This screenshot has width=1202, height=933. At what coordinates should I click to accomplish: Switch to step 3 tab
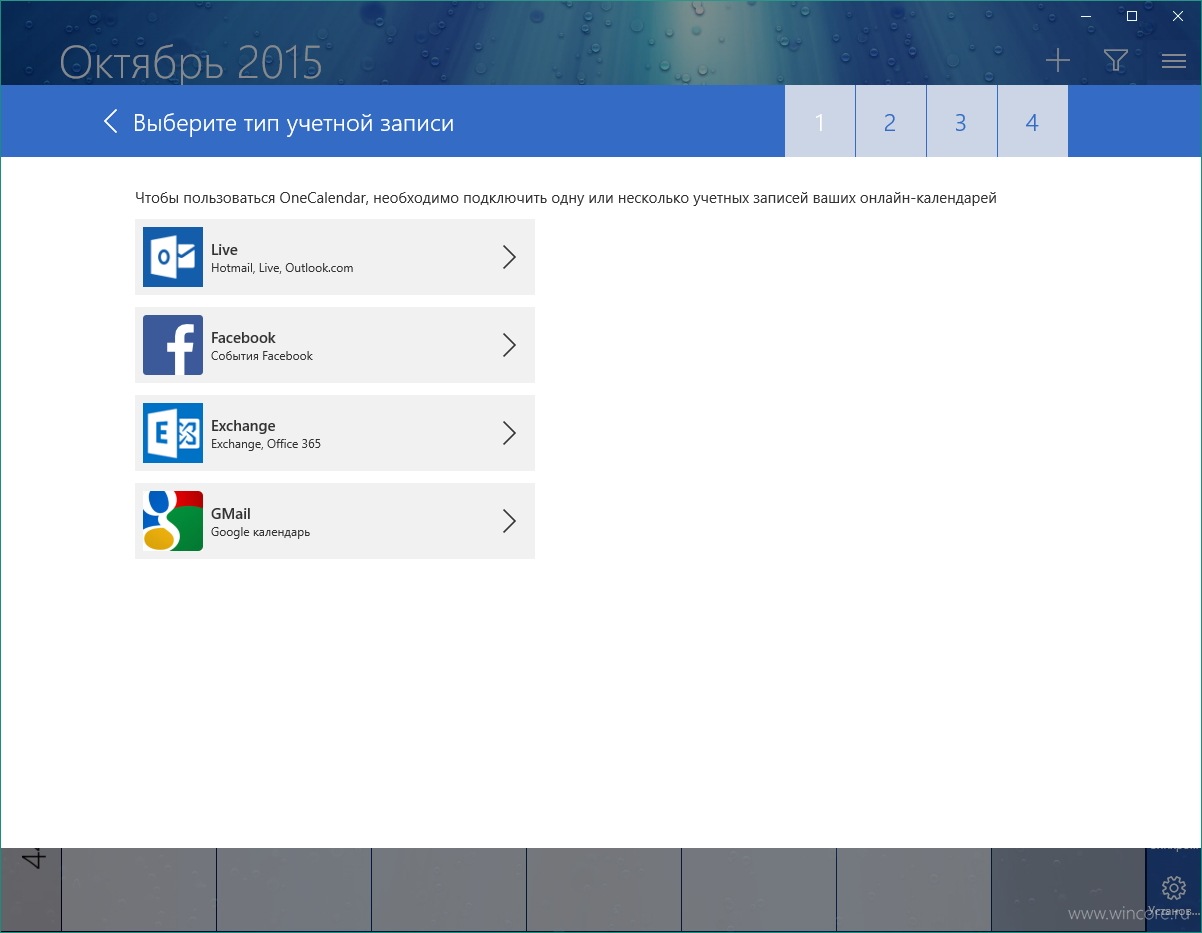(x=961, y=122)
